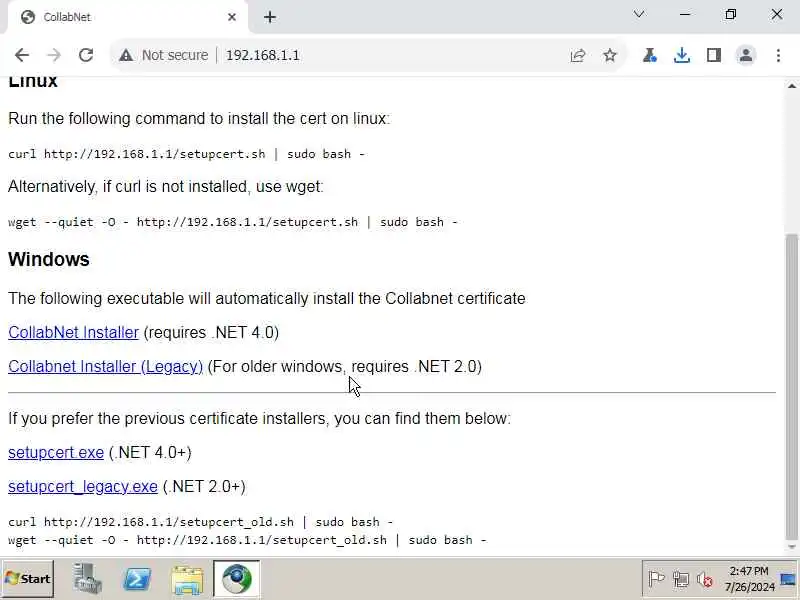Image resolution: width=800 pixels, height=600 pixels.
Task: Click scrollbar up arrow
Action: 791,86
